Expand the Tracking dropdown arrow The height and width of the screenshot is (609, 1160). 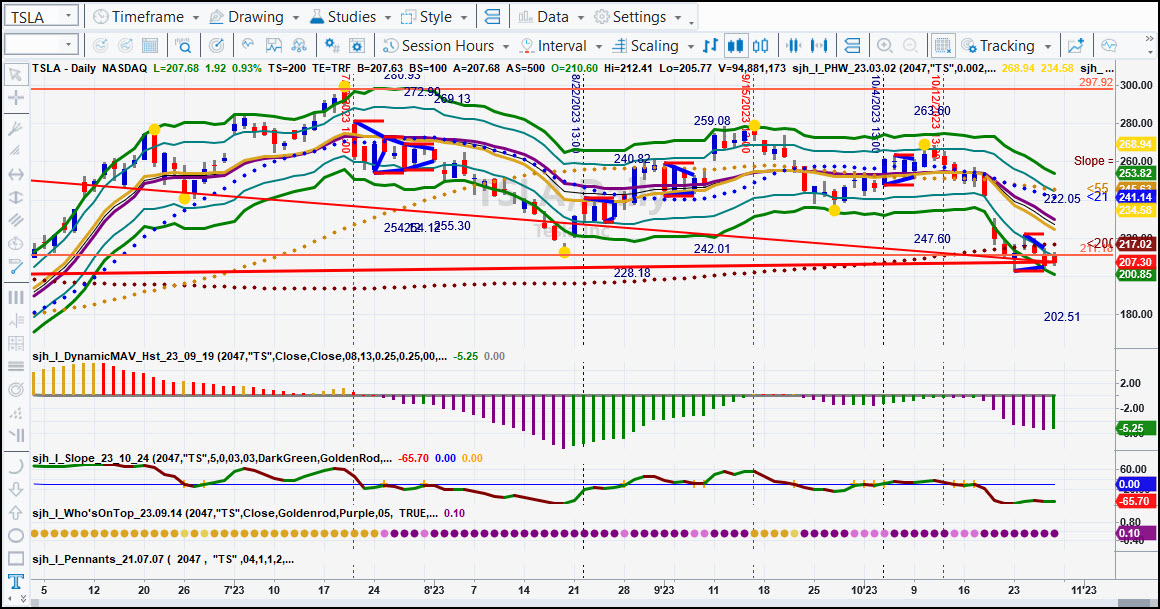(1048, 46)
